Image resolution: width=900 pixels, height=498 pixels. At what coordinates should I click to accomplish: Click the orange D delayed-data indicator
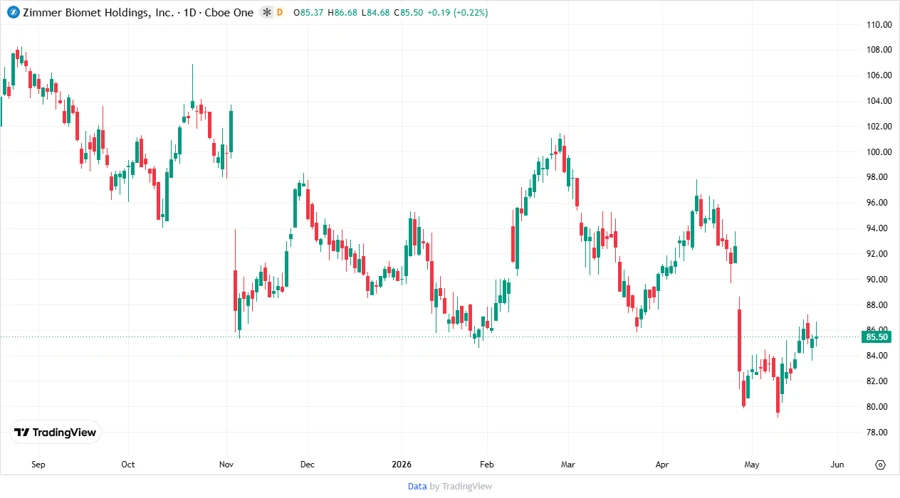click(280, 12)
